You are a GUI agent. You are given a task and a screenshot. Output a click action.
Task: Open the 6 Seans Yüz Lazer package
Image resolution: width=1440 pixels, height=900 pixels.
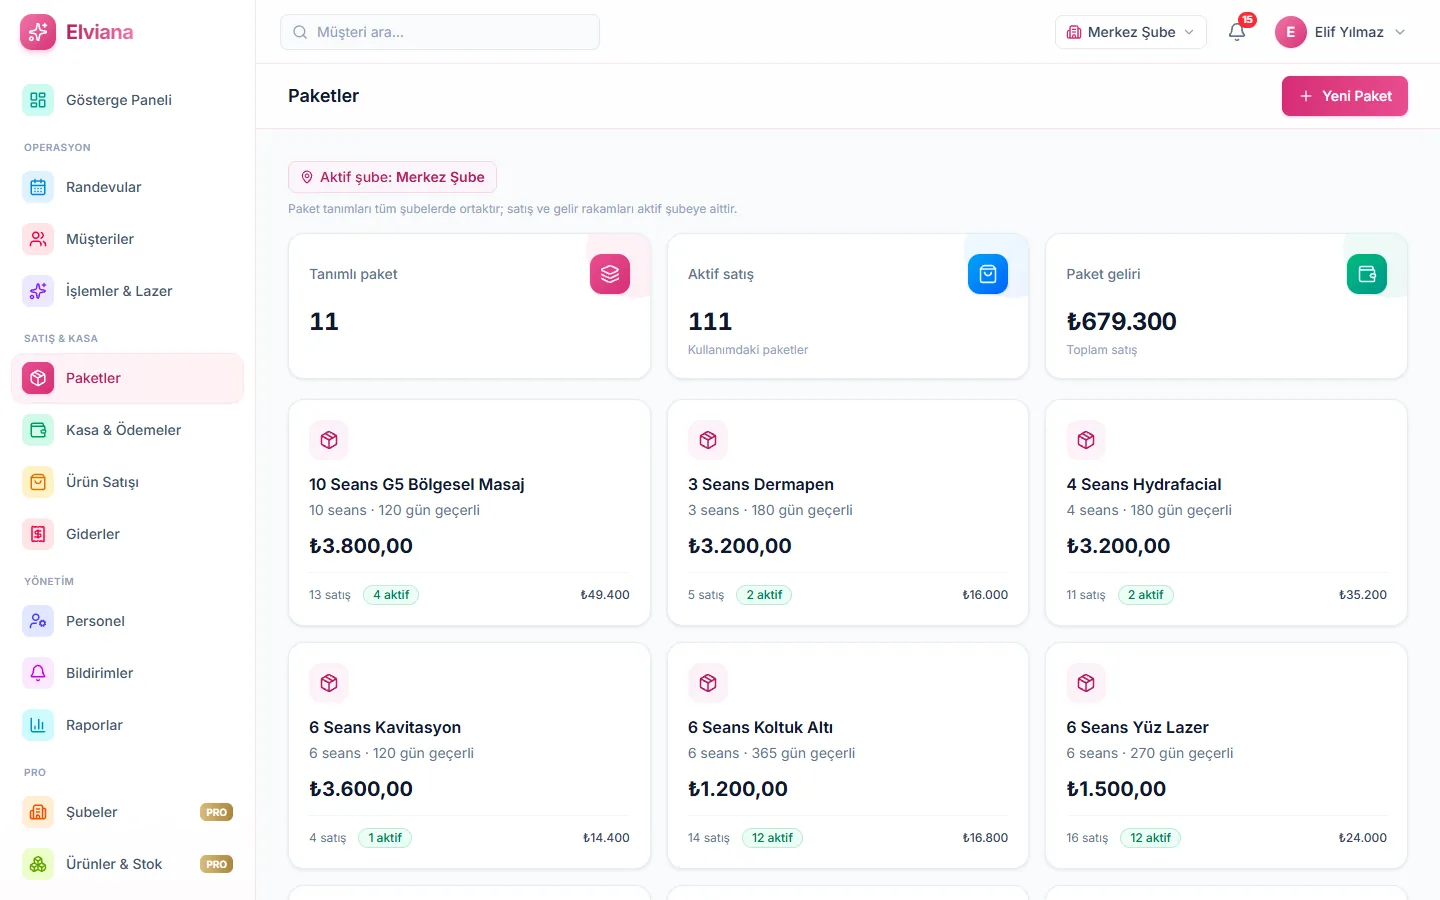click(1226, 756)
